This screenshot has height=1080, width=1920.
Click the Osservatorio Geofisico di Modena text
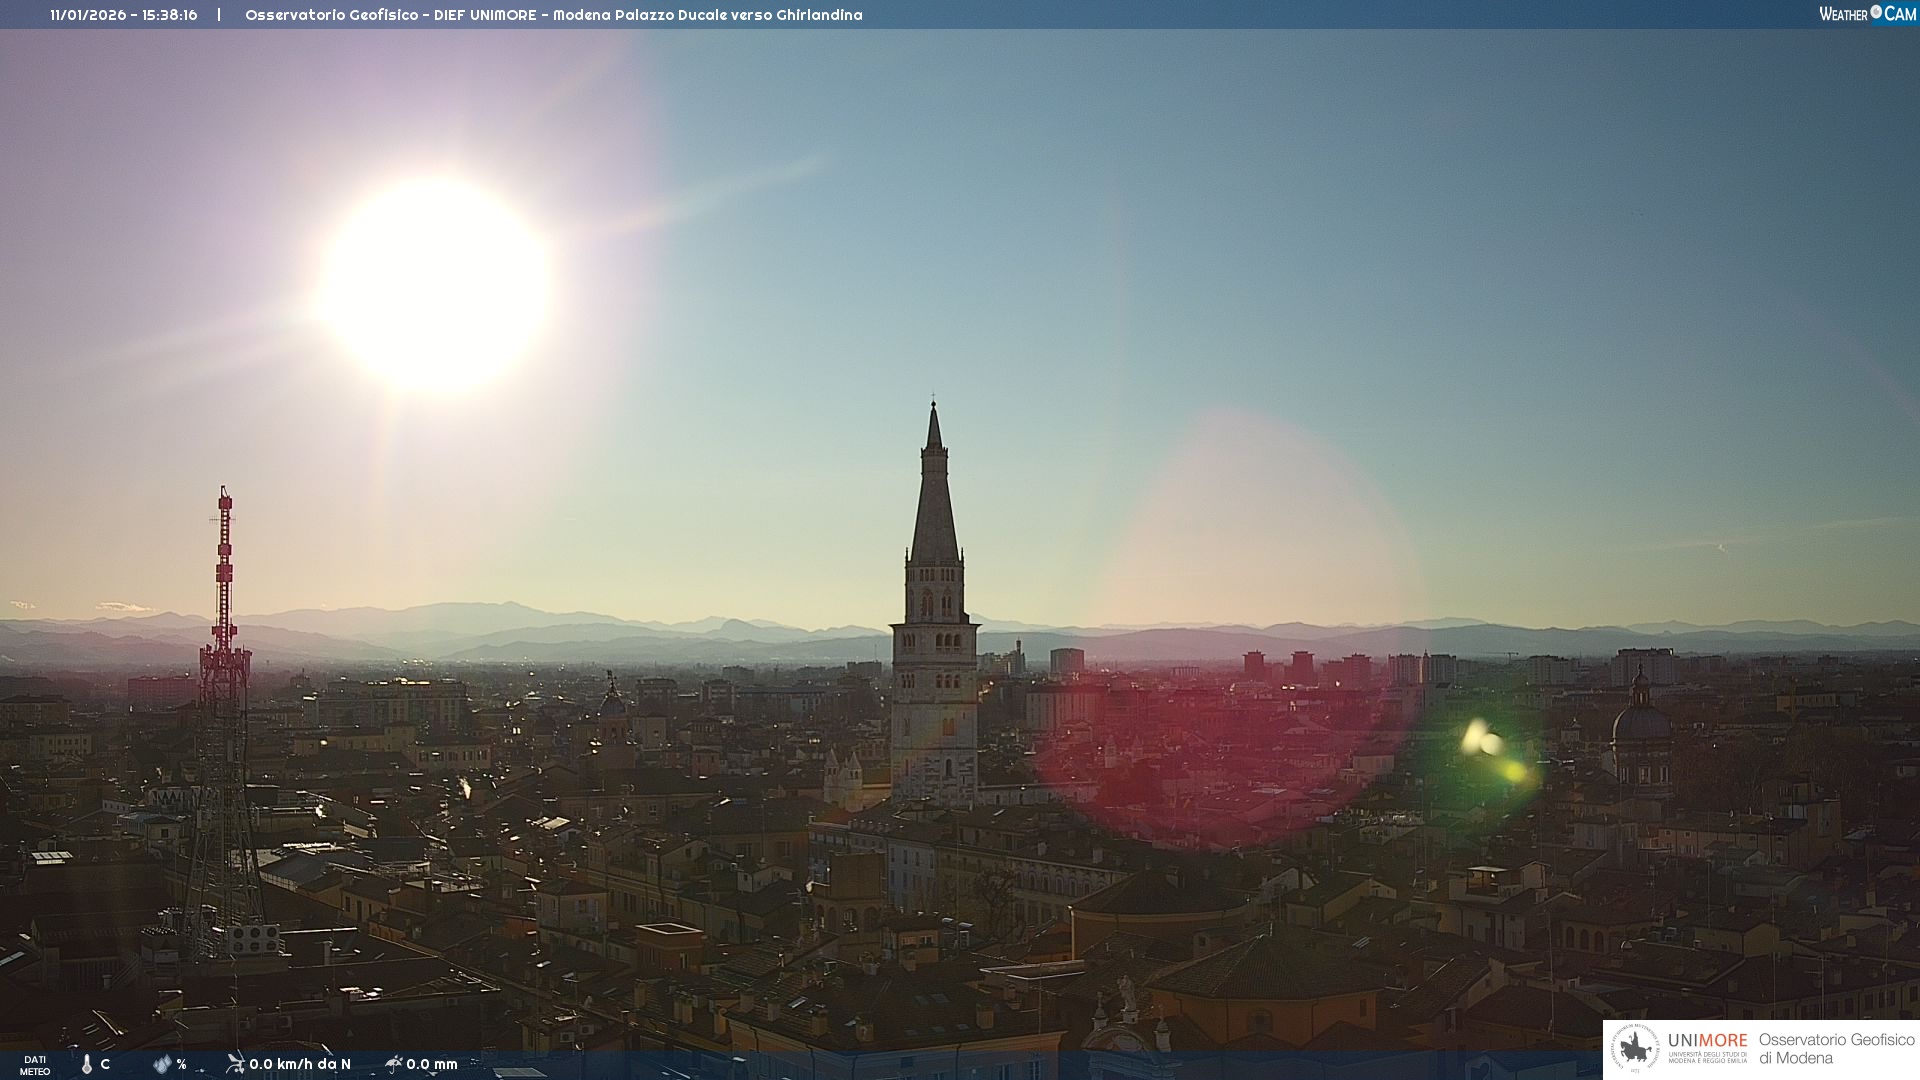(1836, 1049)
